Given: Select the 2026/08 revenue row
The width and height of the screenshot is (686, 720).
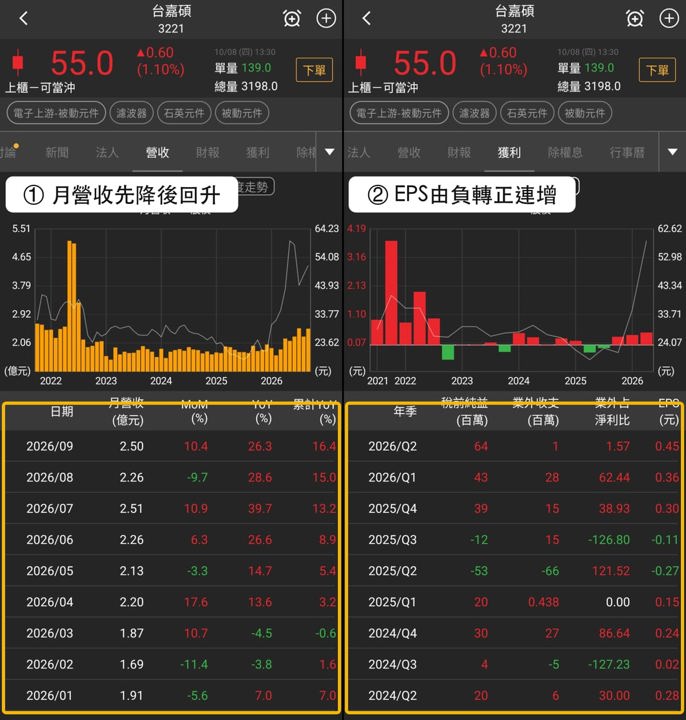Looking at the screenshot, I should point(173,478).
